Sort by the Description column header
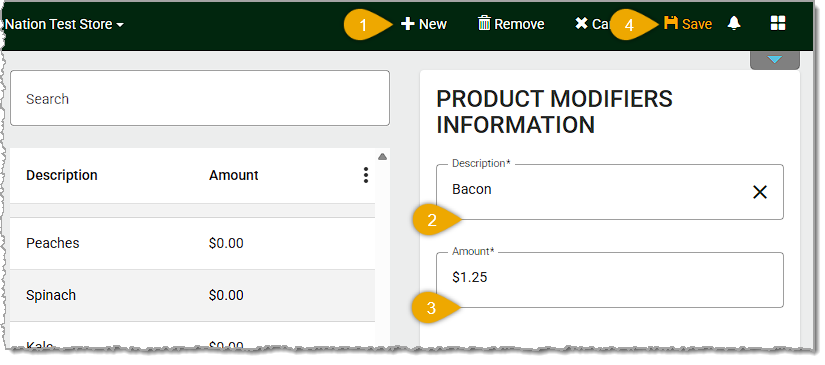 (x=62, y=175)
